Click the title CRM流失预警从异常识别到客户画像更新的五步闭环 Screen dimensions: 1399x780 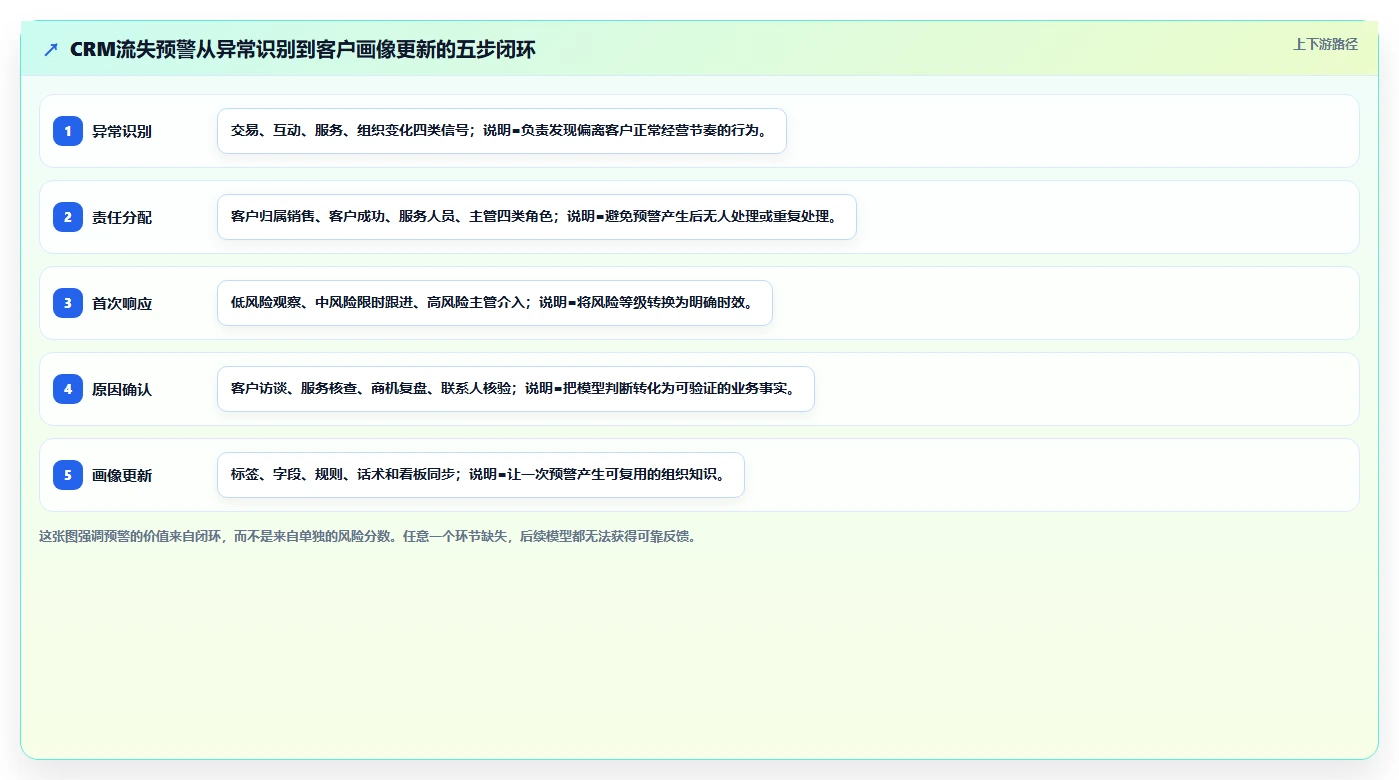pyautogui.click(x=303, y=50)
